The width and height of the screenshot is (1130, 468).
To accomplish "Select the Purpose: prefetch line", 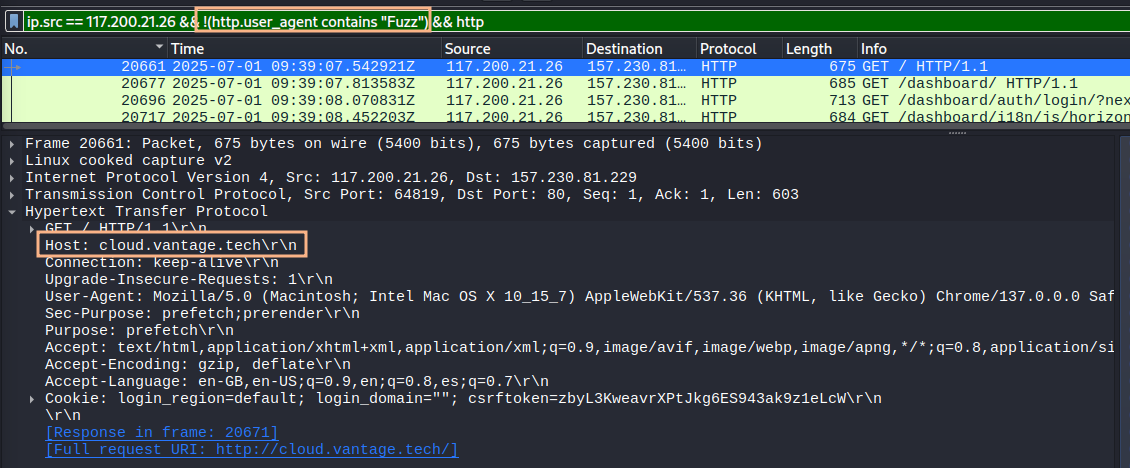I will (x=139, y=330).
